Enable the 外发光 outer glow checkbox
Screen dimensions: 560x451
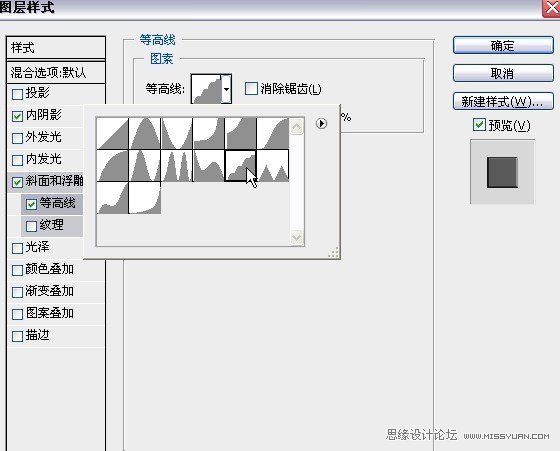coord(17,138)
